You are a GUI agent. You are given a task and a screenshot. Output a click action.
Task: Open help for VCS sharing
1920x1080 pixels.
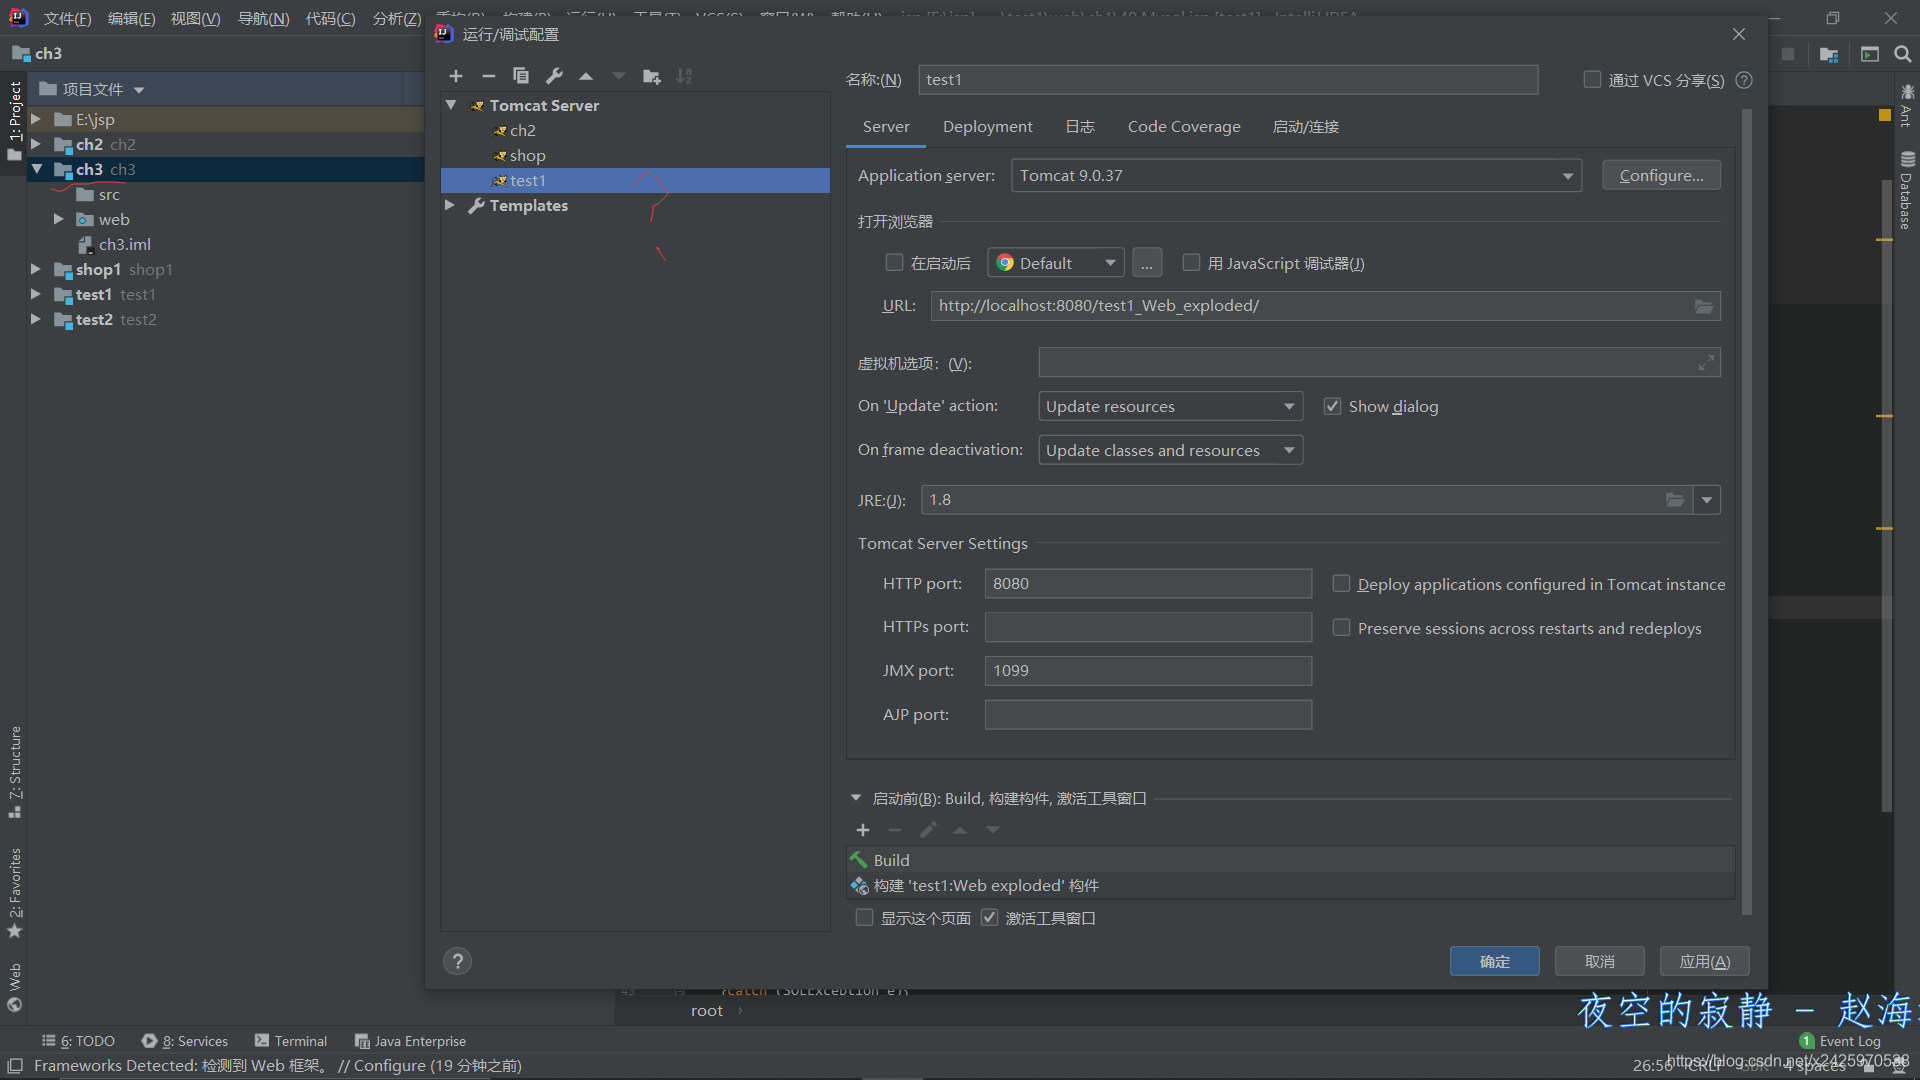[x=1744, y=80]
